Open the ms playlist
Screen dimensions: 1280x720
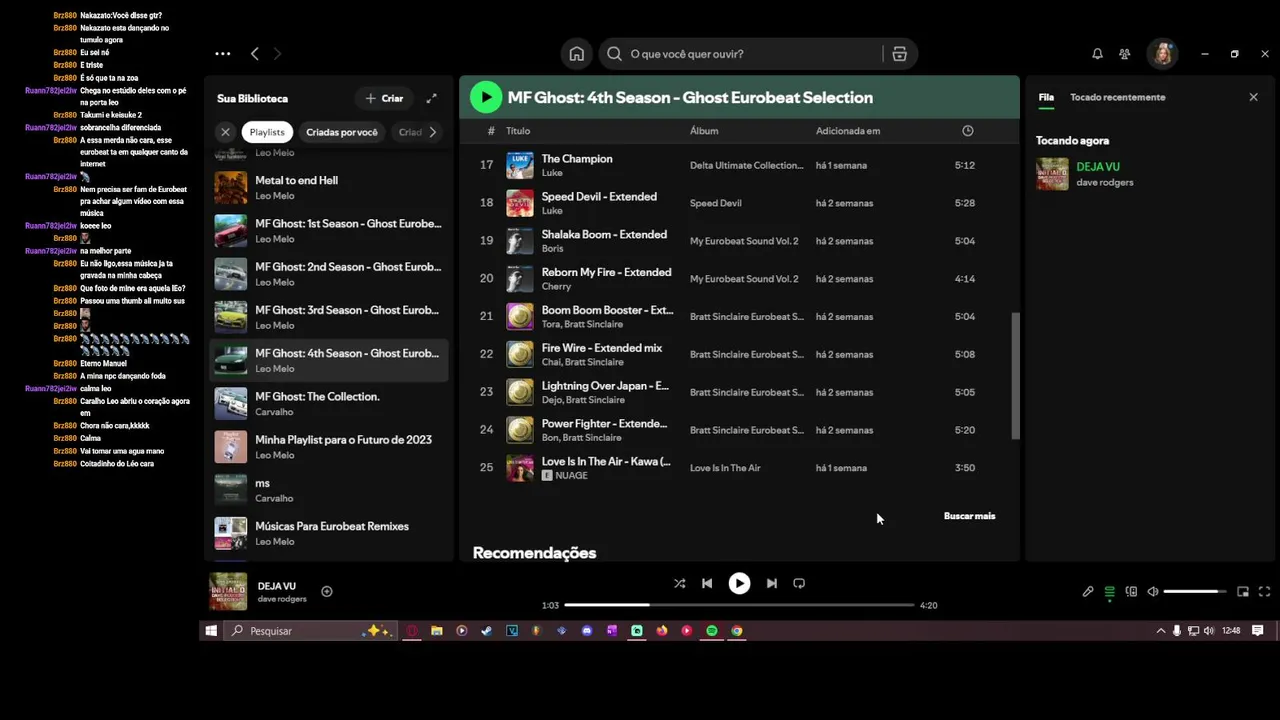click(x=329, y=490)
